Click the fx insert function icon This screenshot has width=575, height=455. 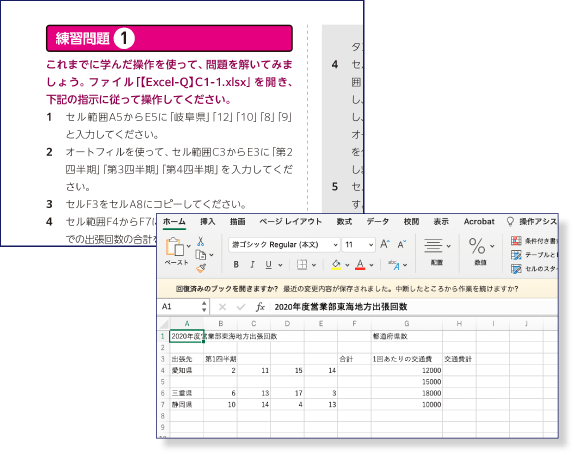(x=260, y=307)
